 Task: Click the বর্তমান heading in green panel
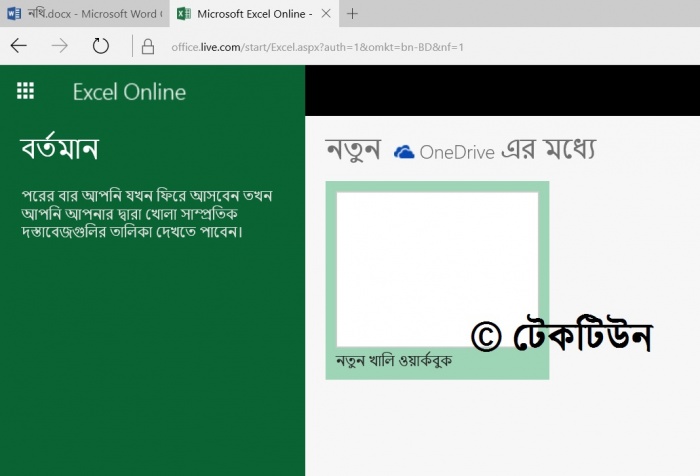coord(59,147)
